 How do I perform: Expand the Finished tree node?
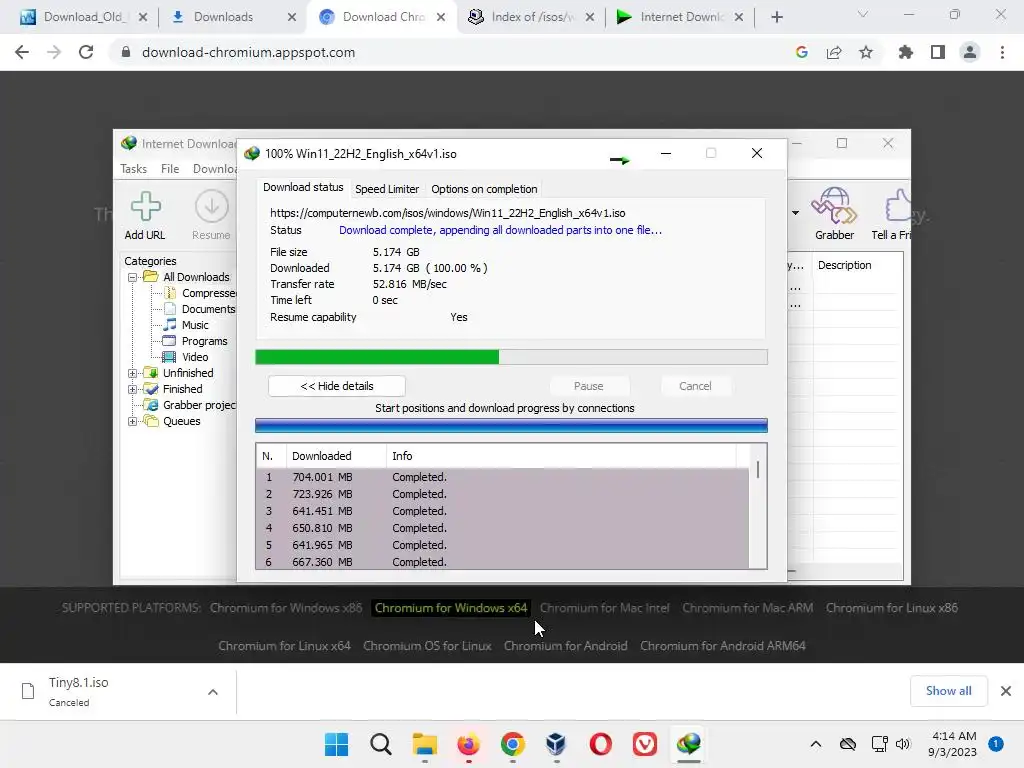click(x=133, y=389)
